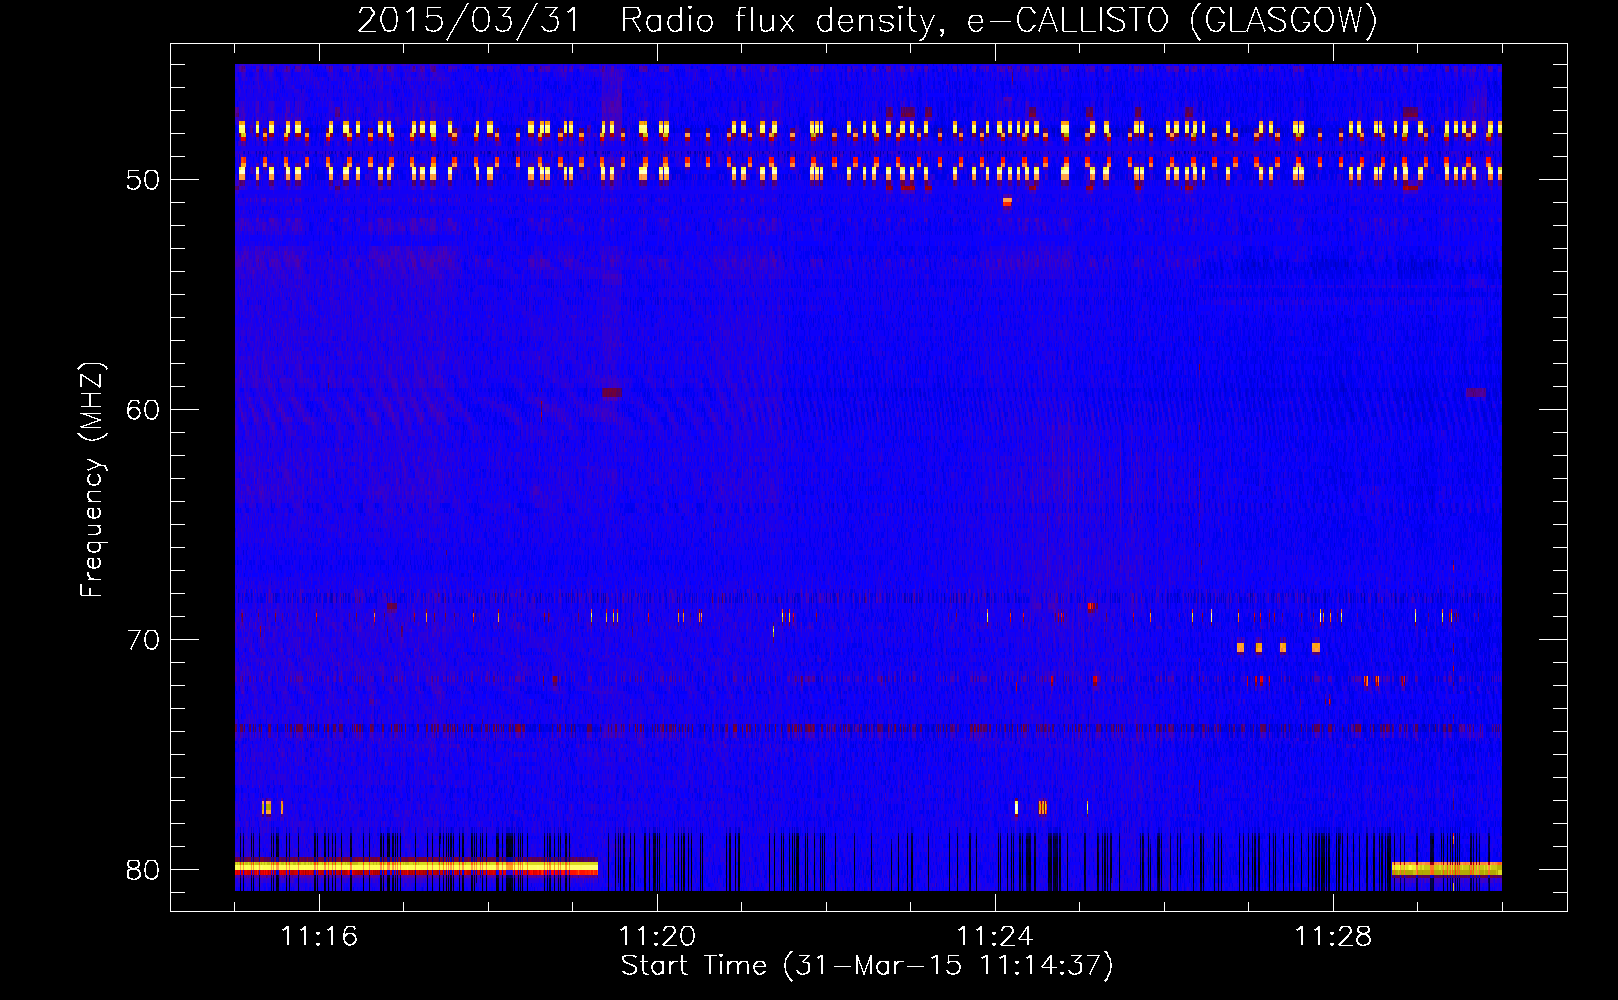Click the plot title '2015/03/31 Radio flux density, e-CALLISTO (GLASGOW)'
The width and height of the screenshot is (1618, 1000).
867,21
